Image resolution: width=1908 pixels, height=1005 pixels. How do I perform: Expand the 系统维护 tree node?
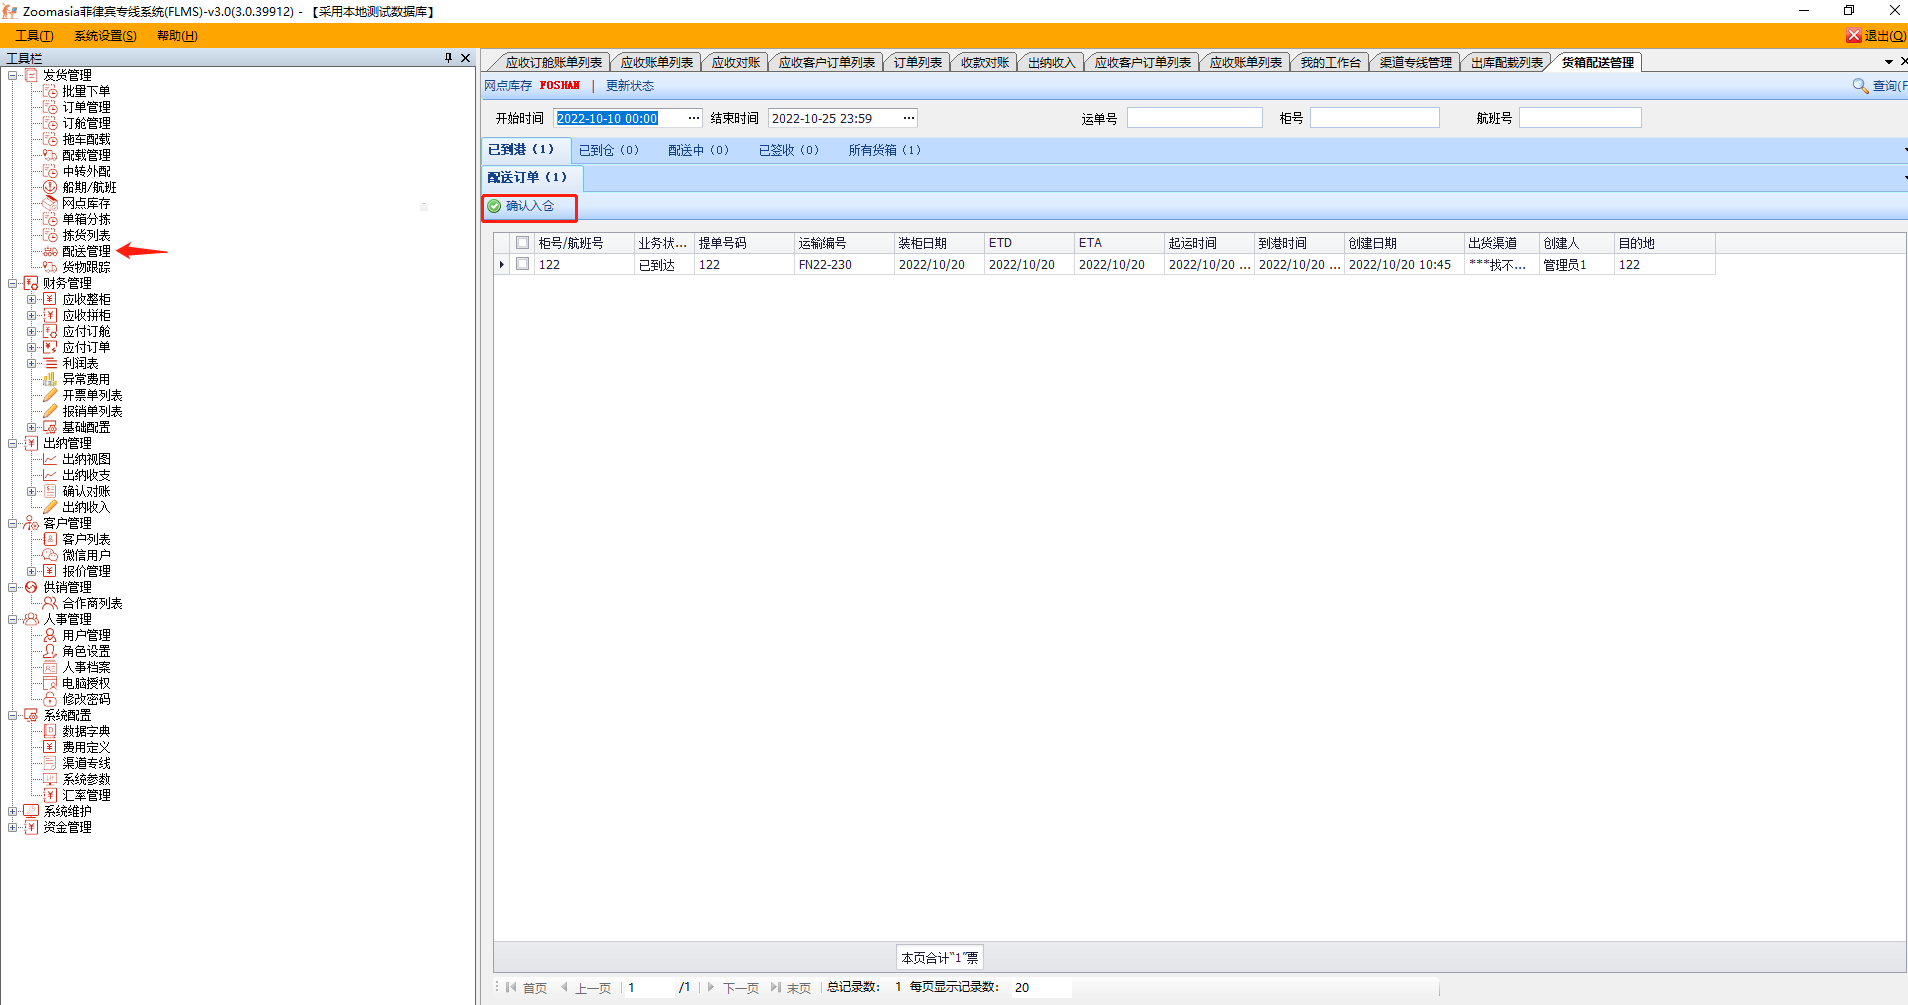click(x=13, y=811)
